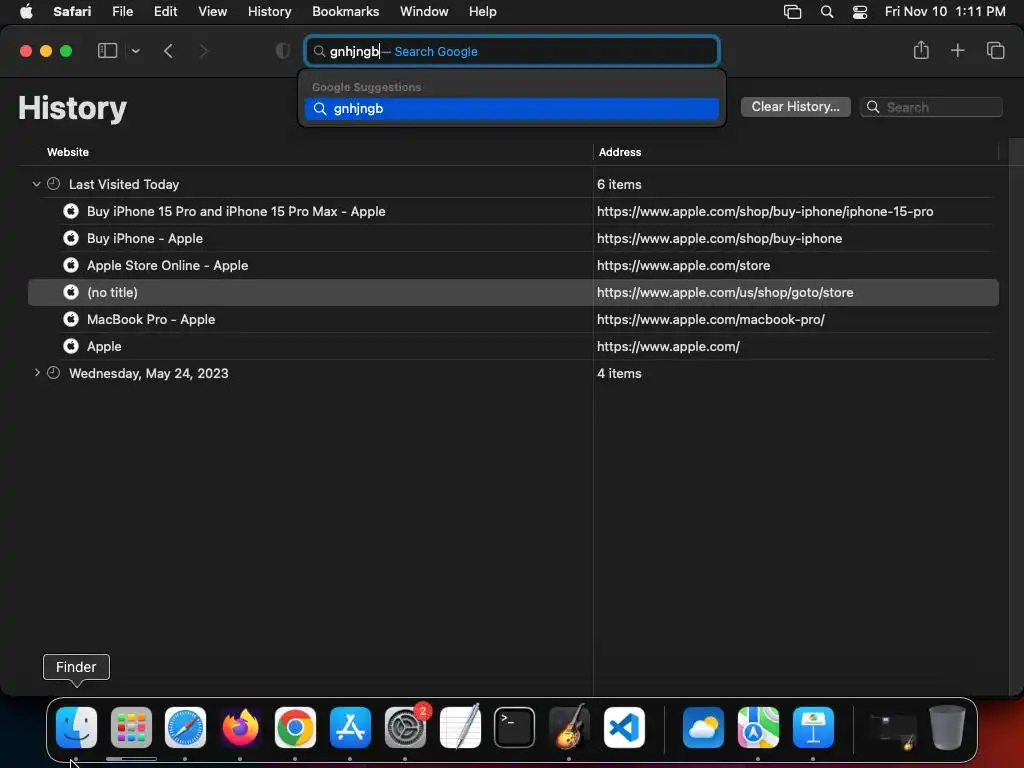Click the Website column header
This screenshot has width=1024, height=768.
pos(68,152)
